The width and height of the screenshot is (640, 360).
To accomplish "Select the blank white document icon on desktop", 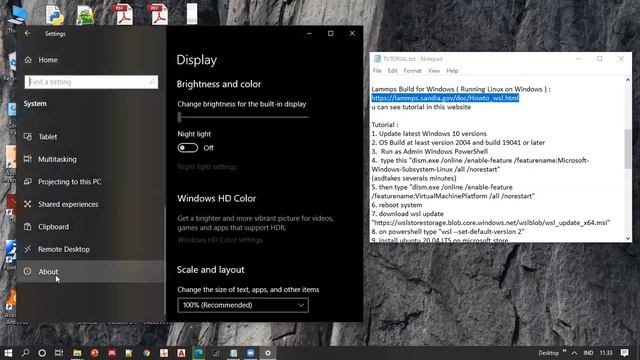I will (x=192, y=13).
